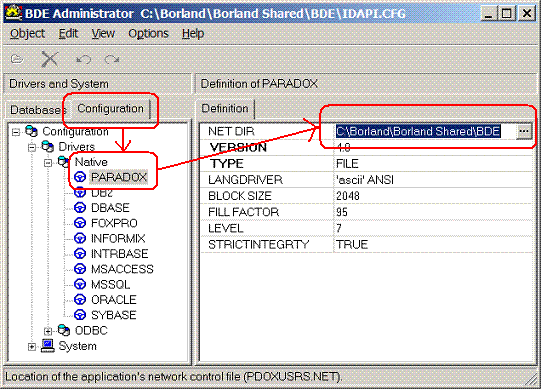
Task: Click the NET DIR parameter label
Action: click(231, 132)
